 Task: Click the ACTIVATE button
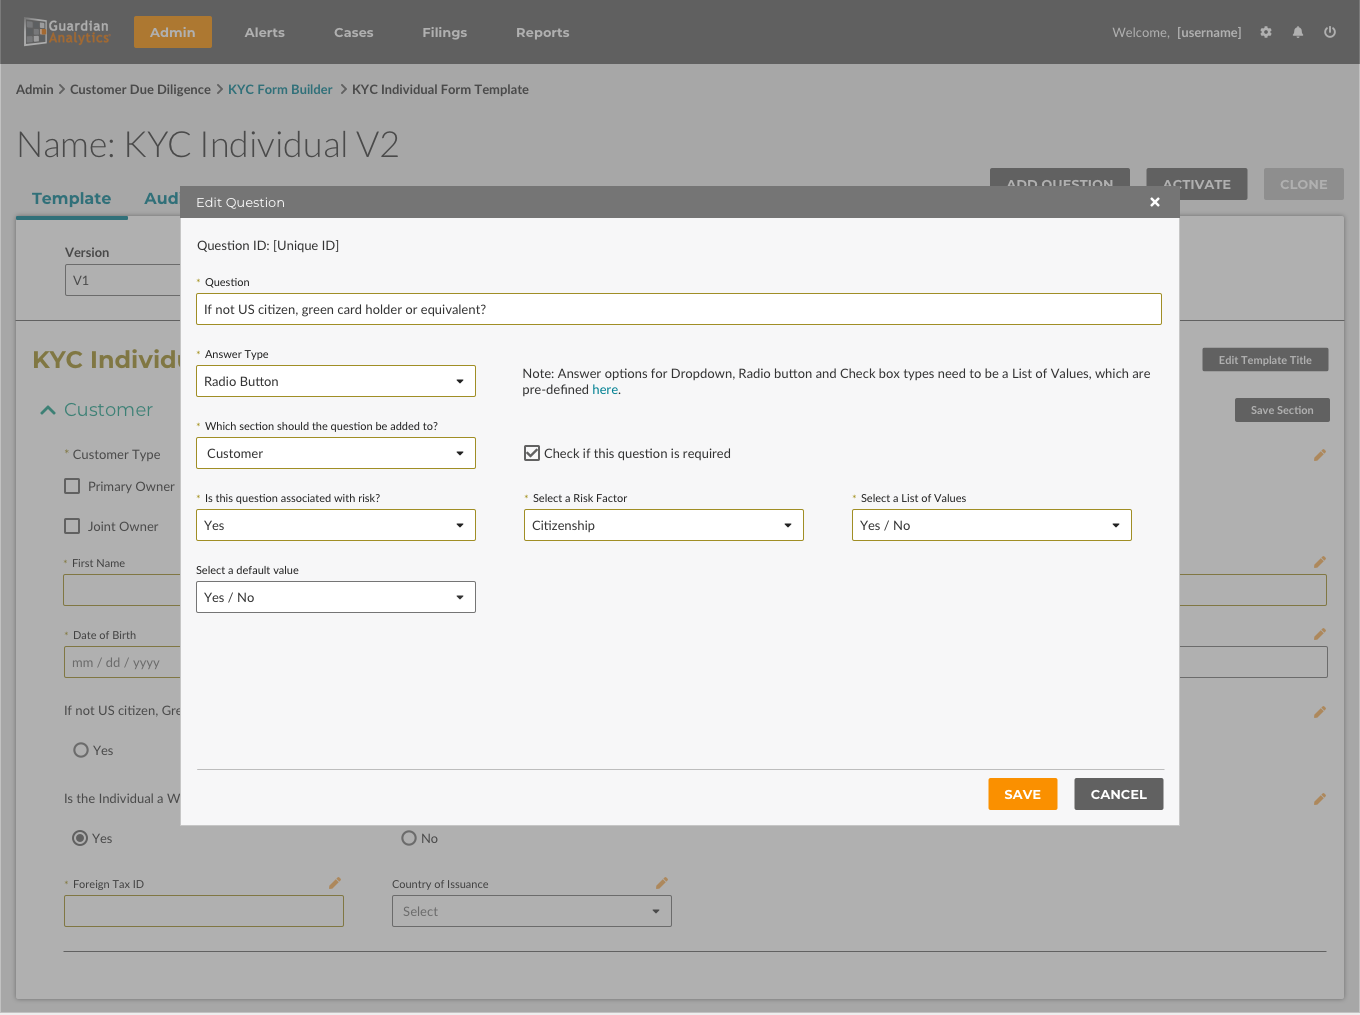(1197, 184)
